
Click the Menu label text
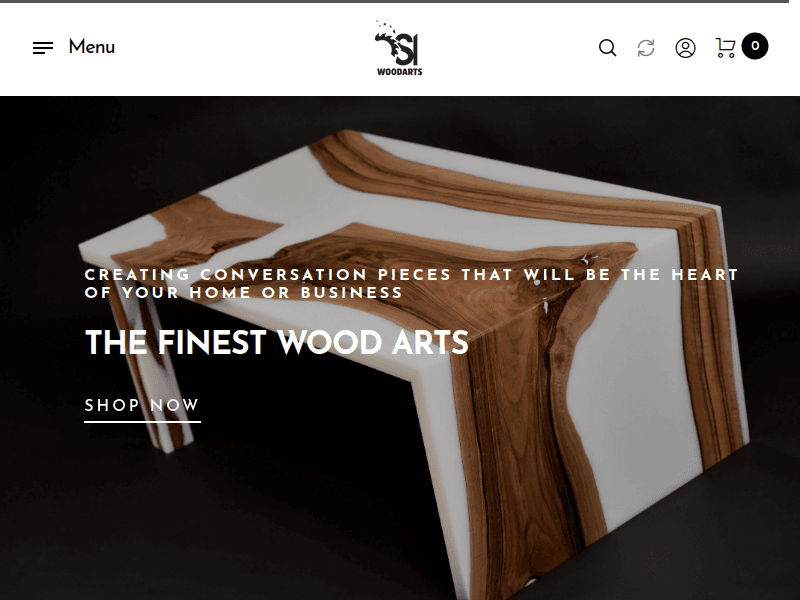pyautogui.click(x=92, y=47)
